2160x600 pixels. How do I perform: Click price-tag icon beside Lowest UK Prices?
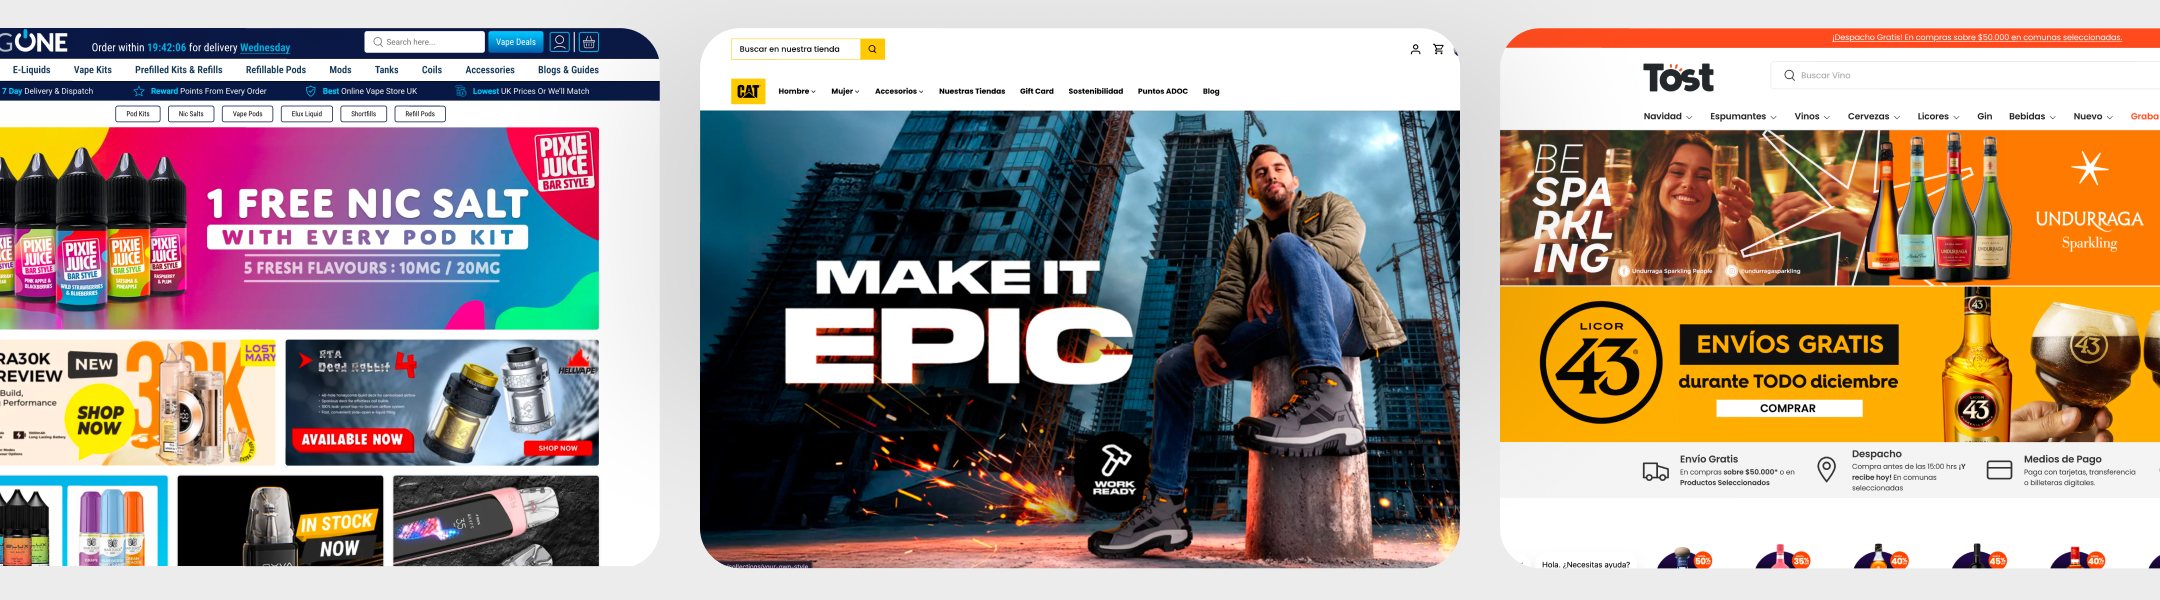tap(461, 91)
